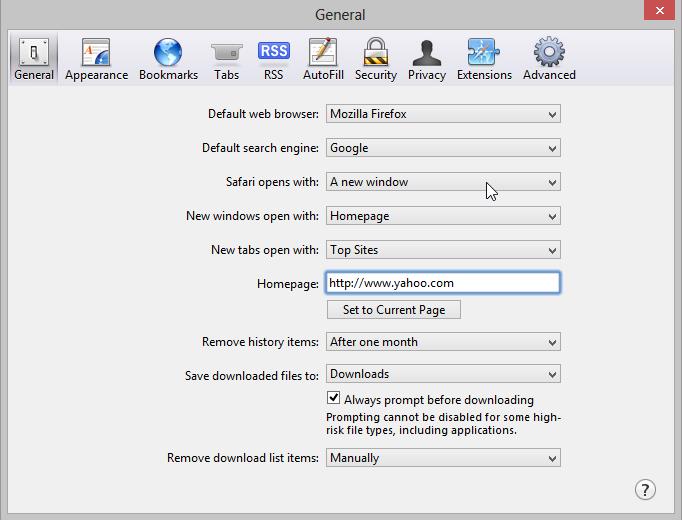This screenshot has height=520, width=682.
Task: Expand the Default web browser dropdown
Action: (443, 114)
